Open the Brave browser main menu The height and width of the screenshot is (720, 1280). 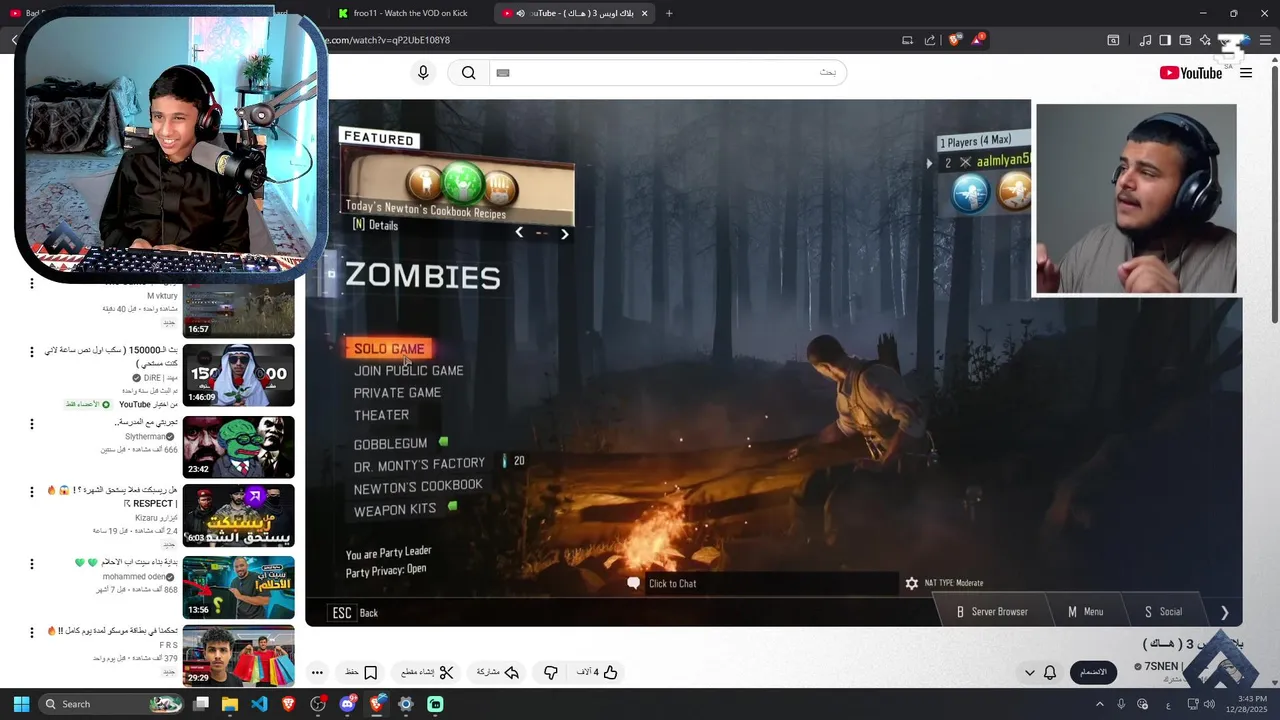coord(1265,40)
